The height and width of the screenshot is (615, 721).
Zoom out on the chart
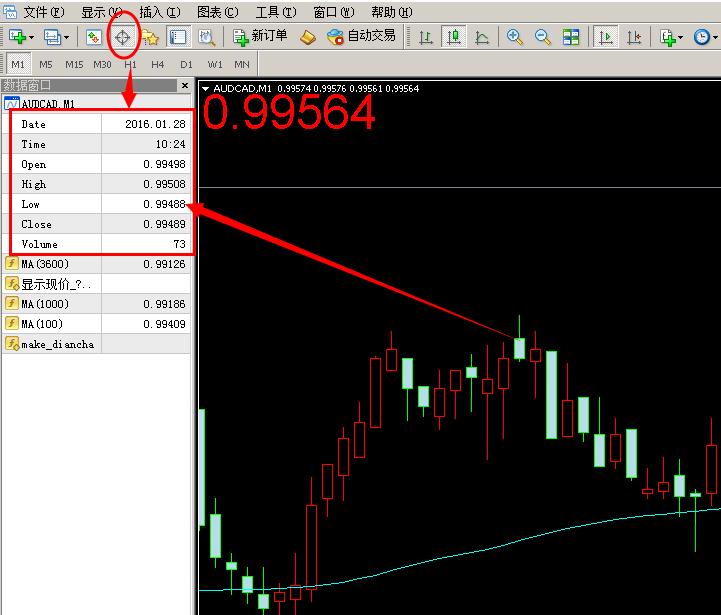[x=543, y=37]
